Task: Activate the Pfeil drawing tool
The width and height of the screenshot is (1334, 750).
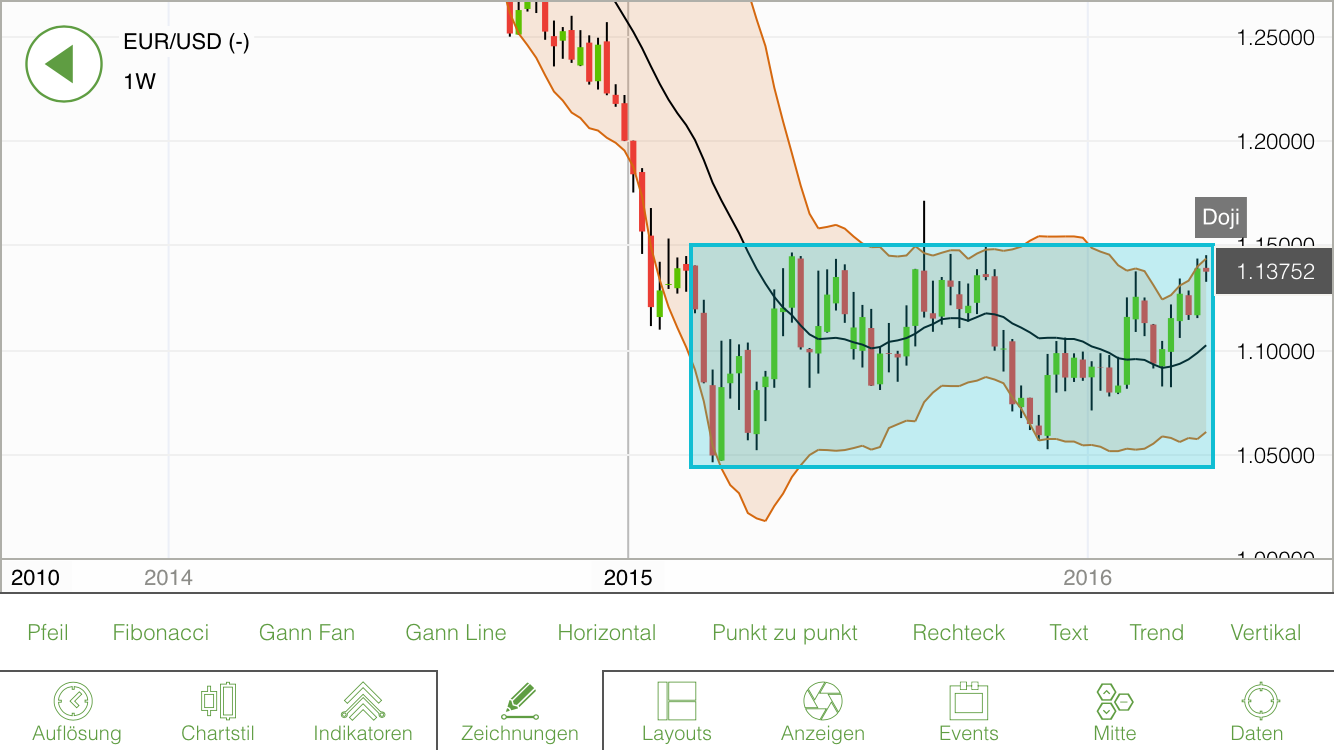Action: [x=48, y=632]
